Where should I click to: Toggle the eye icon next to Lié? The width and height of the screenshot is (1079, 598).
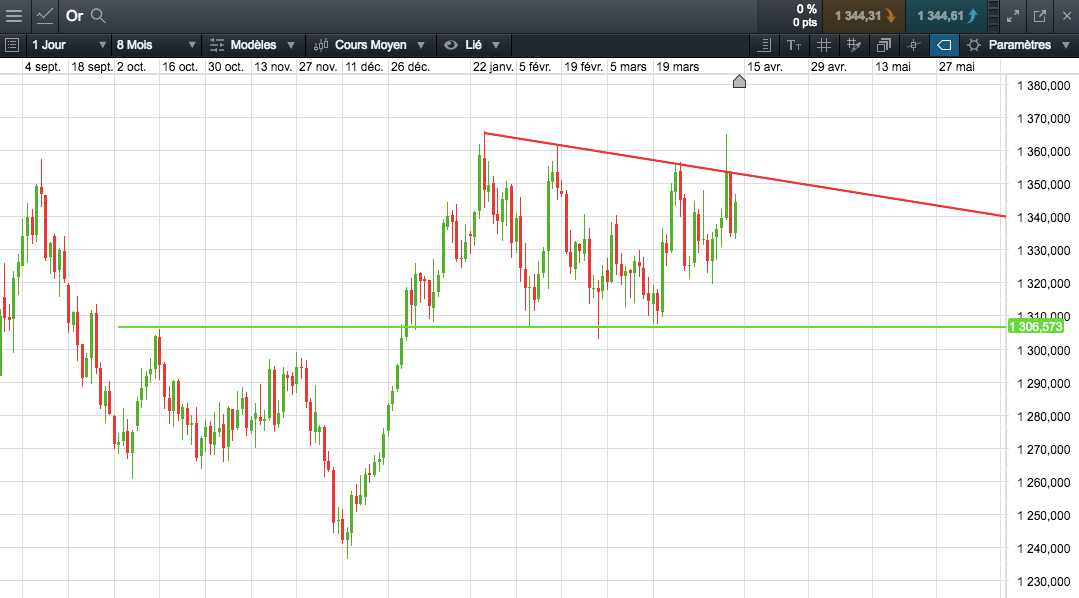pyautogui.click(x=451, y=45)
